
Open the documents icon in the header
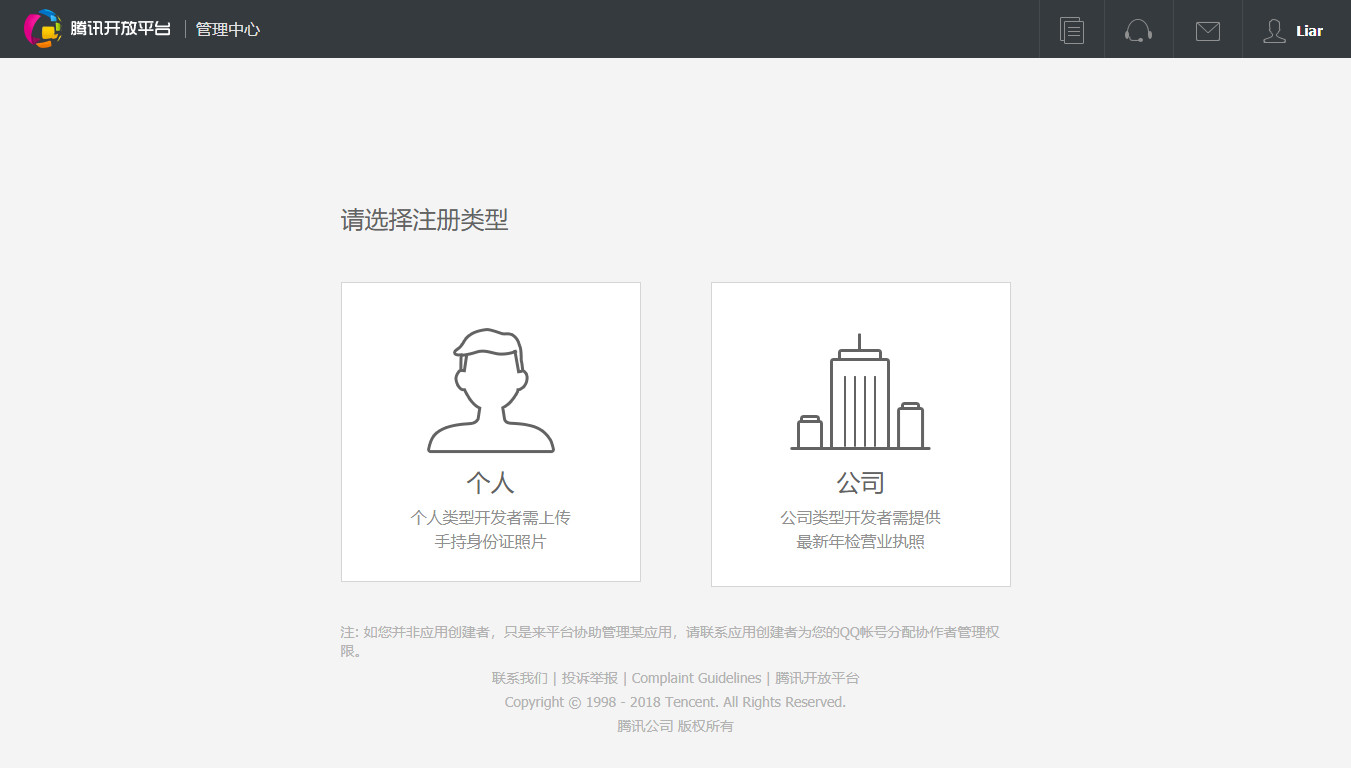click(1072, 30)
